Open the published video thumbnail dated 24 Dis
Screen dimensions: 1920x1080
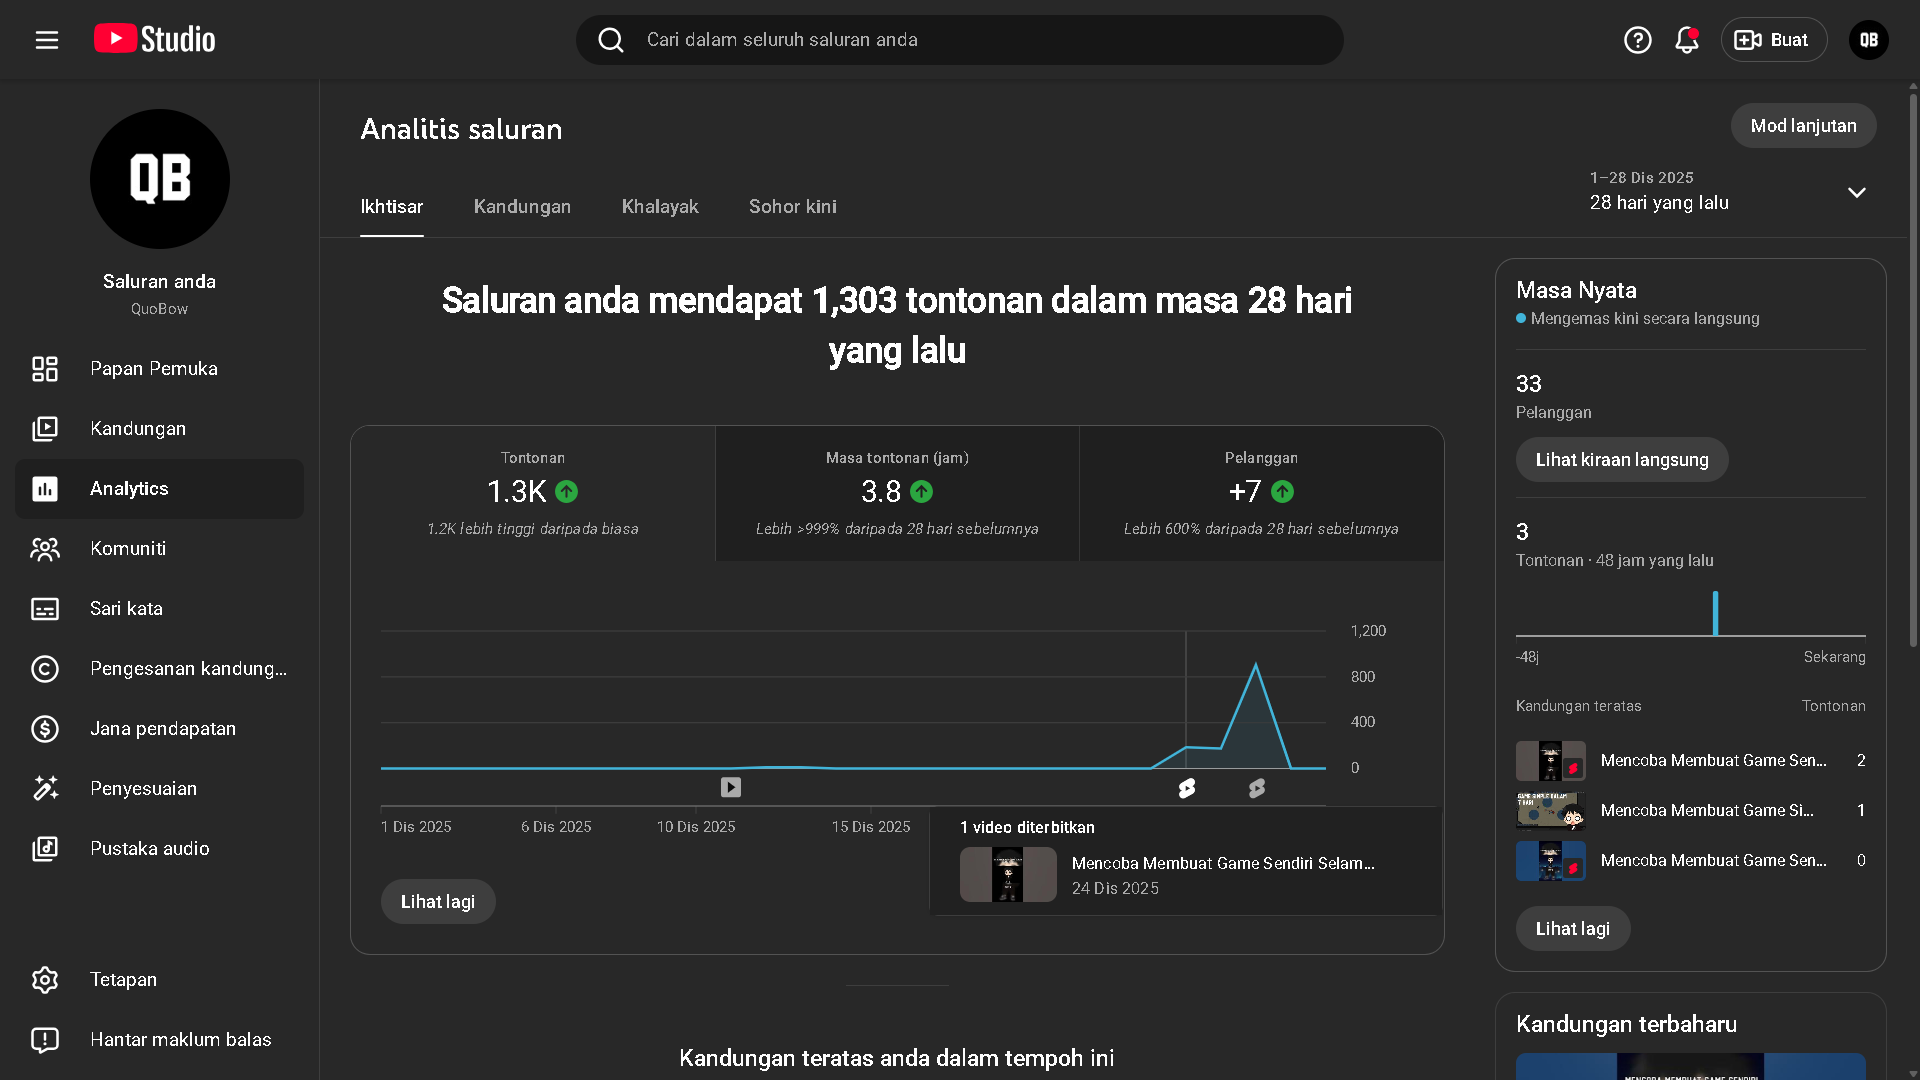coord(1008,875)
